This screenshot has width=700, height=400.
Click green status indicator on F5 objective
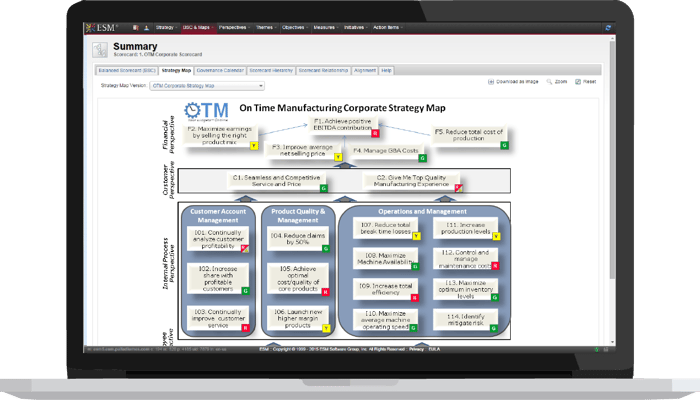[x=504, y=145]
